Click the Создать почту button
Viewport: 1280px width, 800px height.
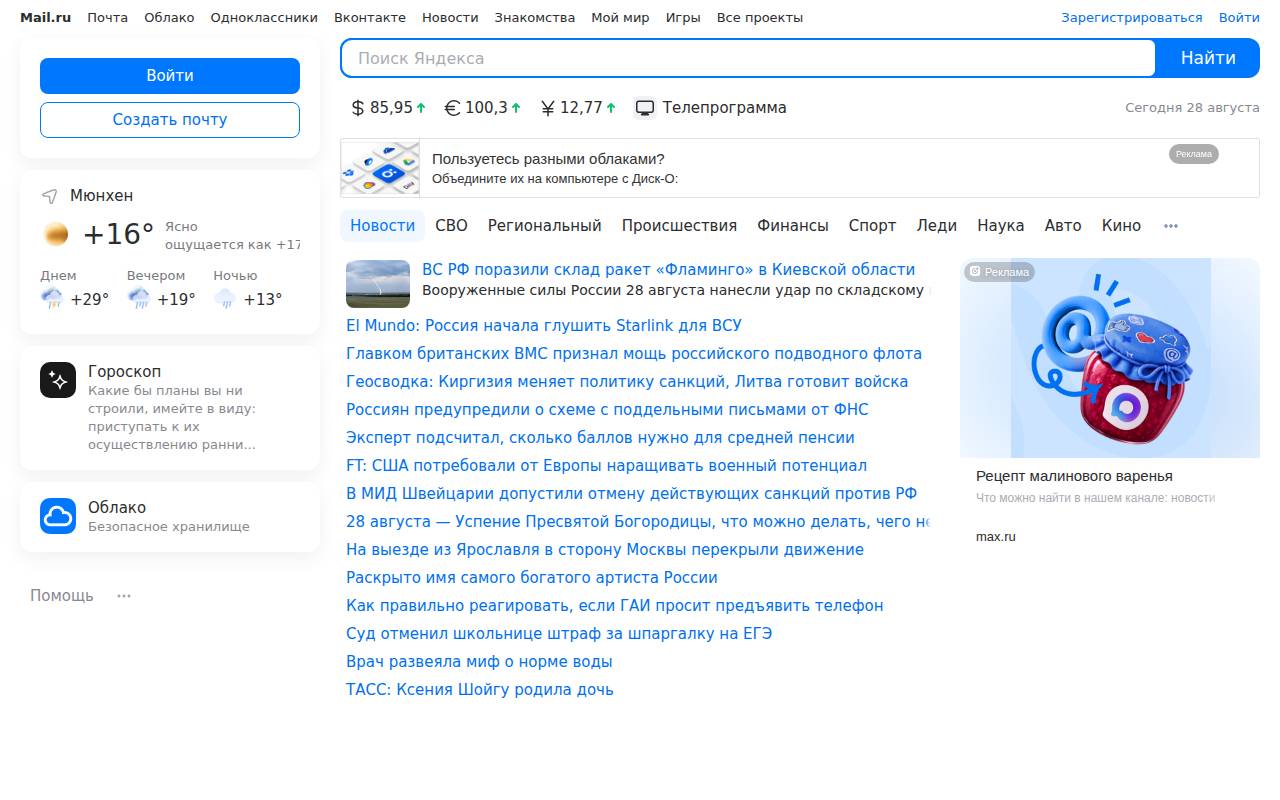pos(170,120)
